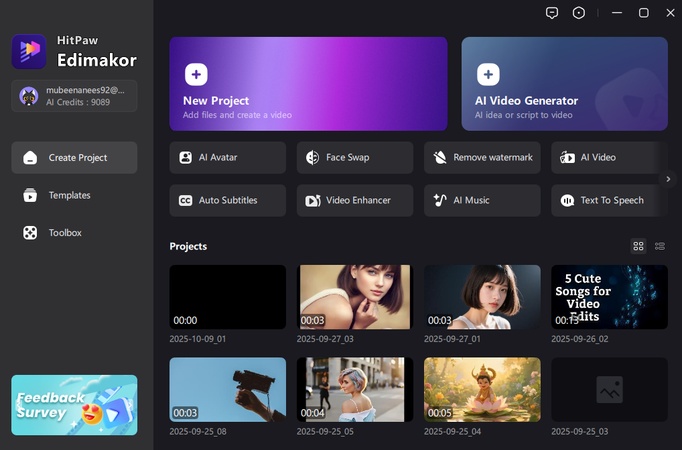This screenshot has height=450, width=682.
Task: Open the Toolbox section
Action: point(65,233)
